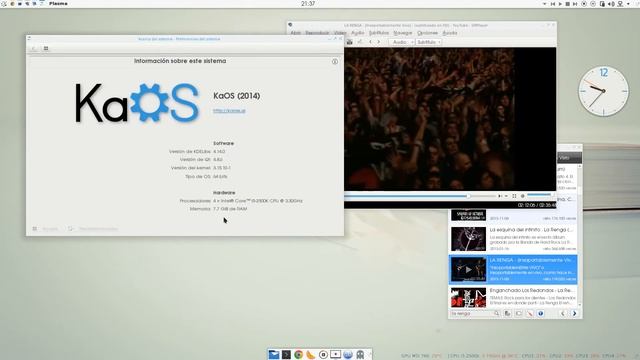
Task: Click the KaOS logo image
Action: pos(137,103)
